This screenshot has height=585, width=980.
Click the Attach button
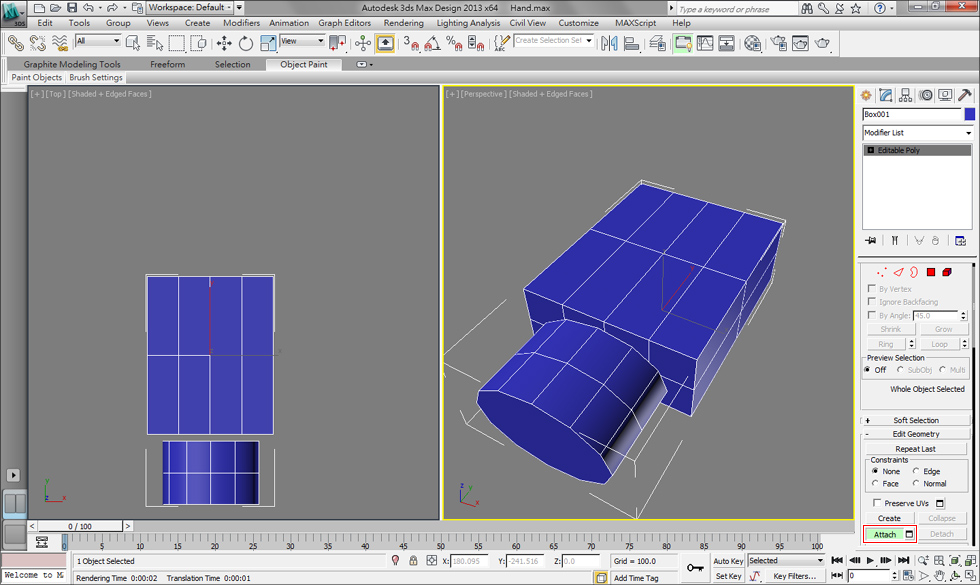pyautogui.click(x=884, y=534)
